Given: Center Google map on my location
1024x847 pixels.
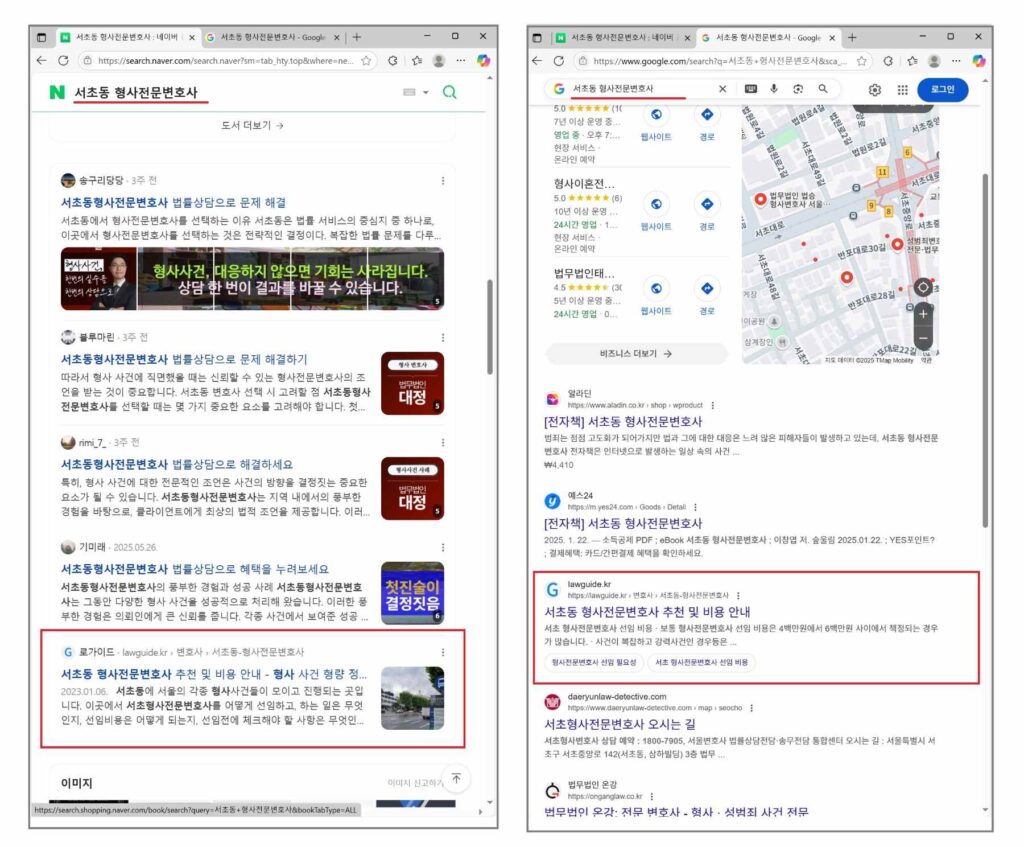Looking at the screenshot, I should [x=923, y=287].
